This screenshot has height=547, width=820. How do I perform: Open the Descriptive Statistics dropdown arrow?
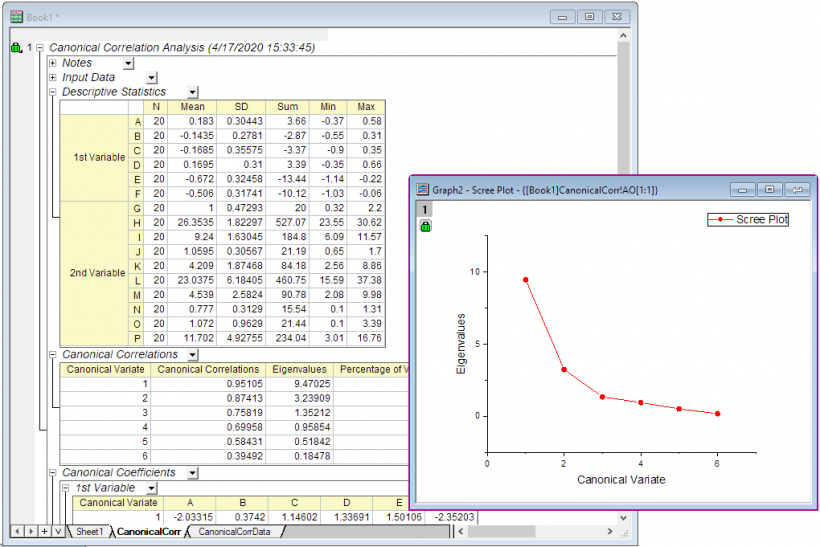tap(192, 93)
